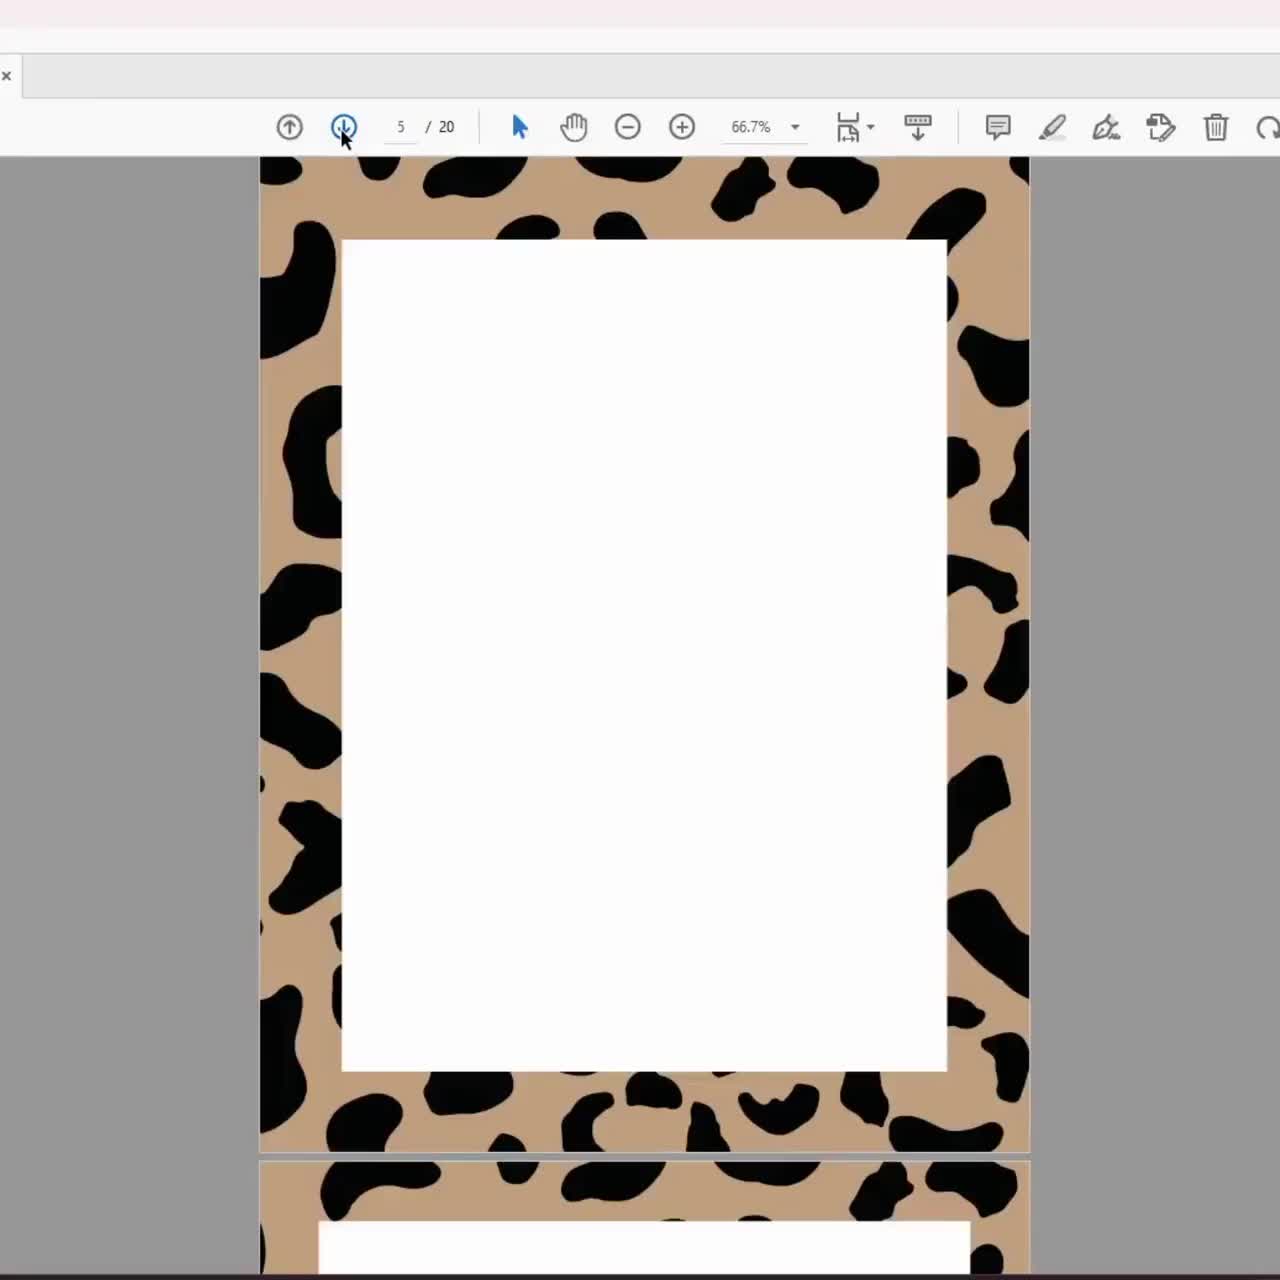Select the Hand tool
Screen dimensions: 1280x1280
(x=574, y=127)
